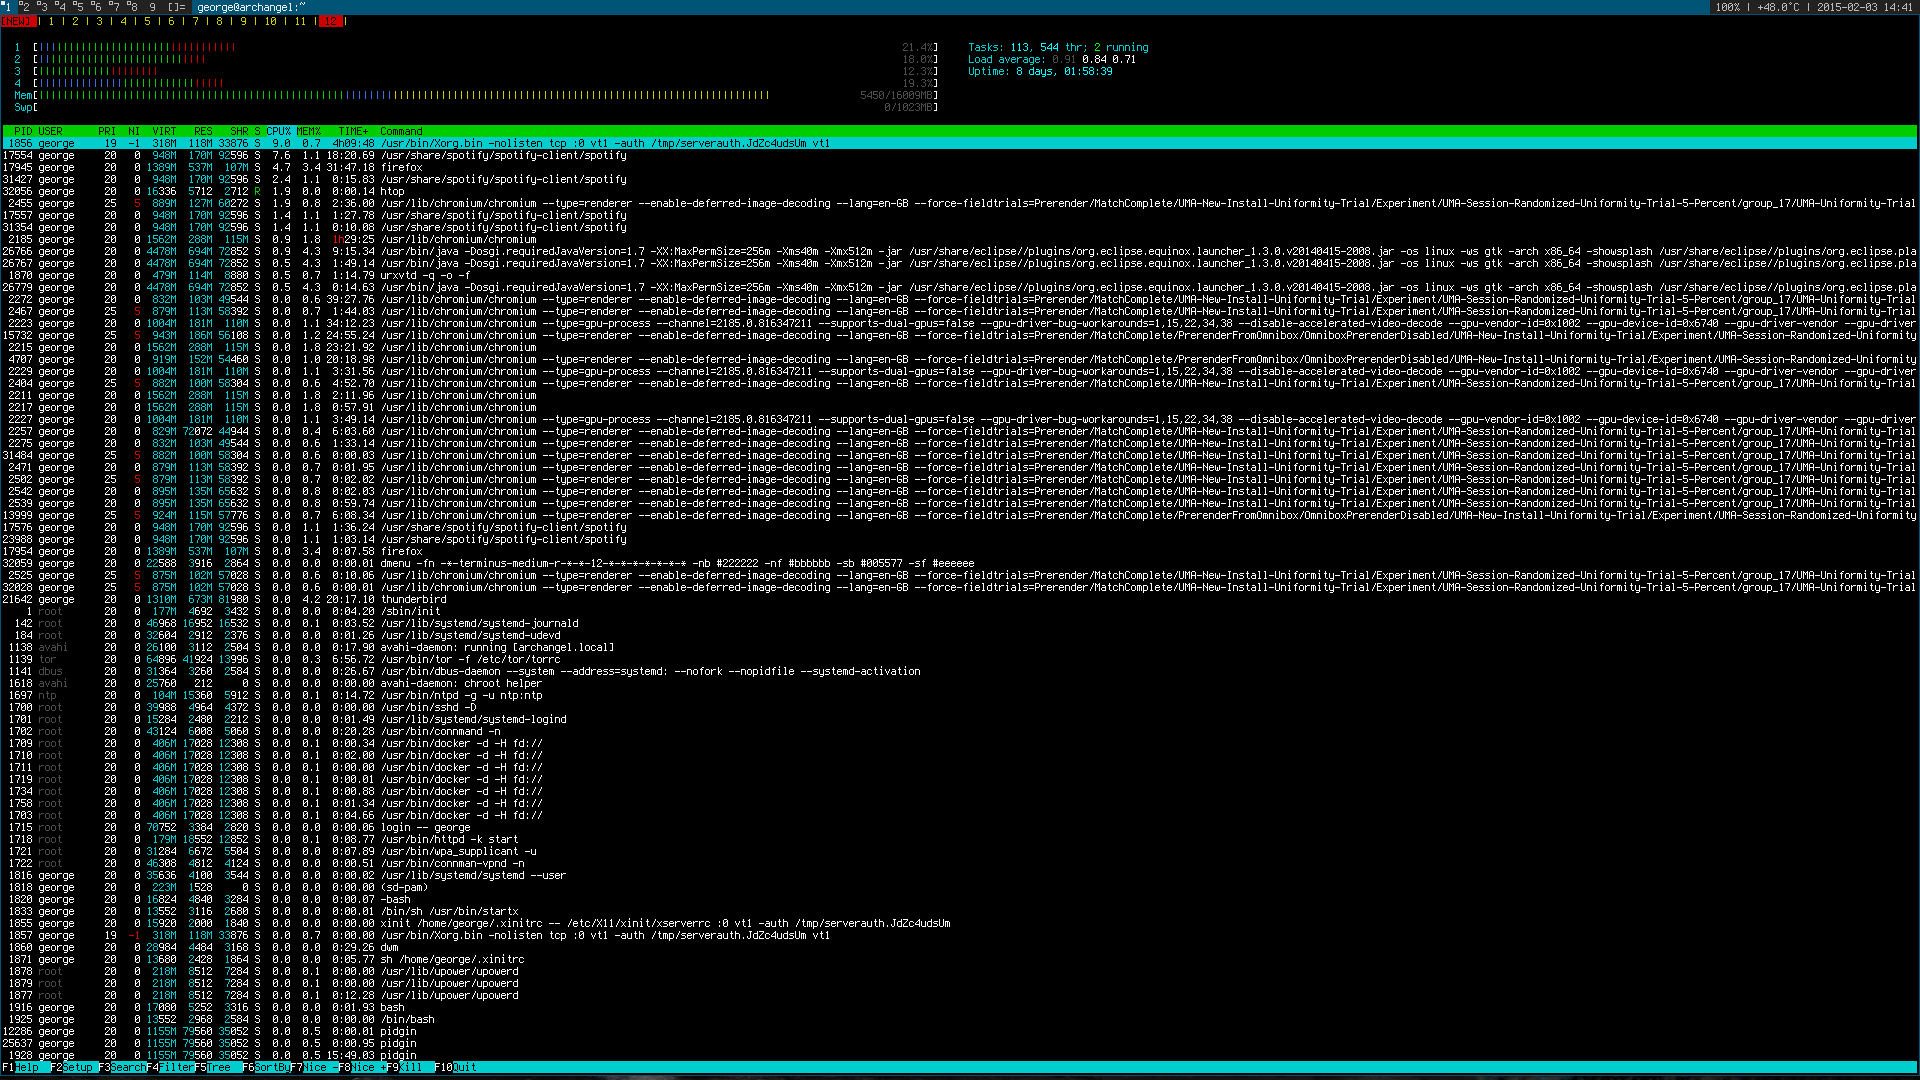Select thunderbird process row PID 21642
1920x1080 pixels.
coord(960,599)
